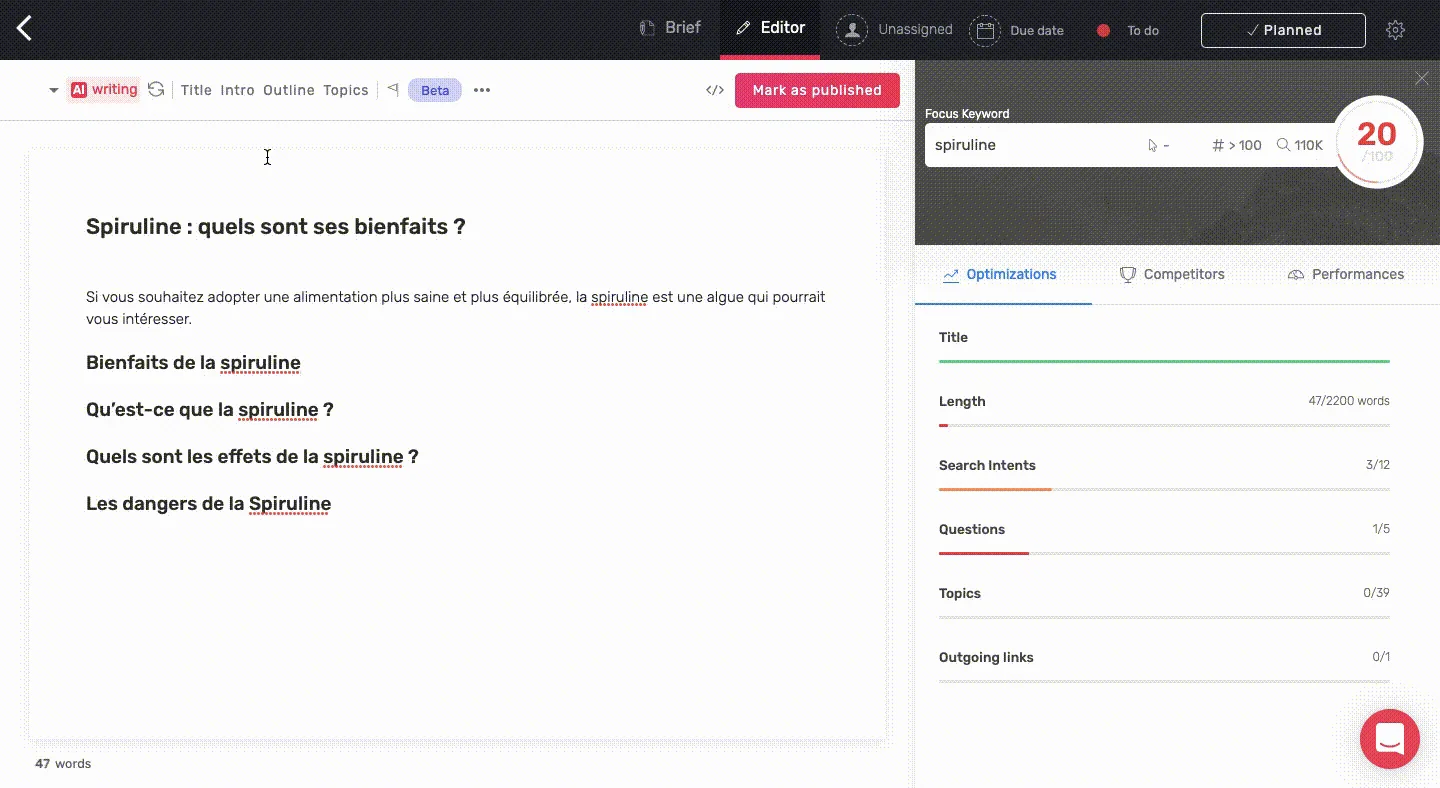Click the triangle icon left of Beta
The image size is (1440, 788).
click(393, 90)
